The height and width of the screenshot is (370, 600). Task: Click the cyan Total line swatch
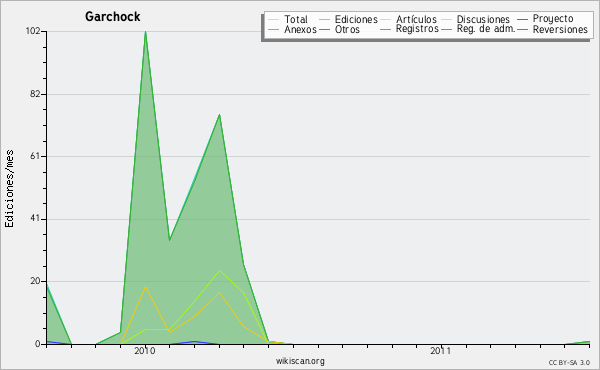[x=274, y=20]
